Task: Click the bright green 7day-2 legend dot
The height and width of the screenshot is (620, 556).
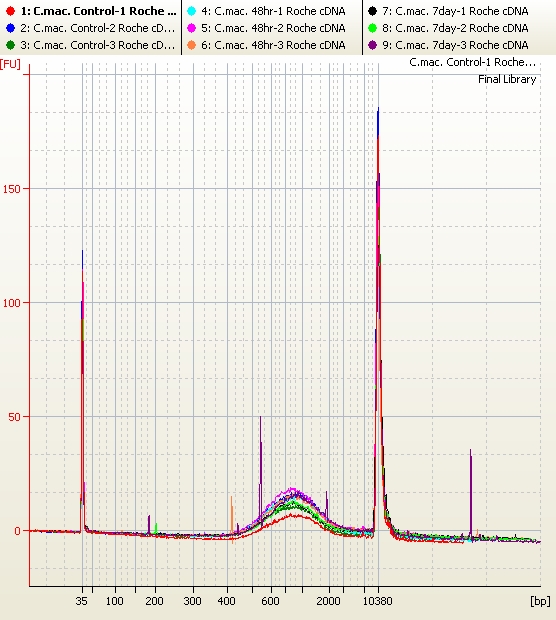Action: point(373,28)
